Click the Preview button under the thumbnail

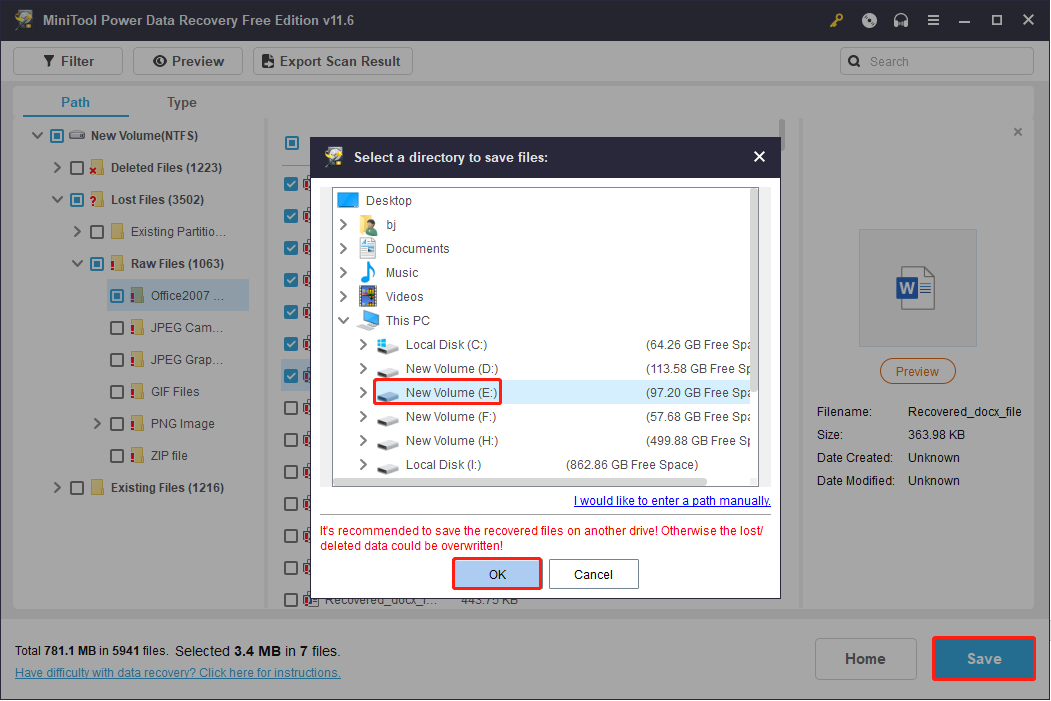point(917,371)
